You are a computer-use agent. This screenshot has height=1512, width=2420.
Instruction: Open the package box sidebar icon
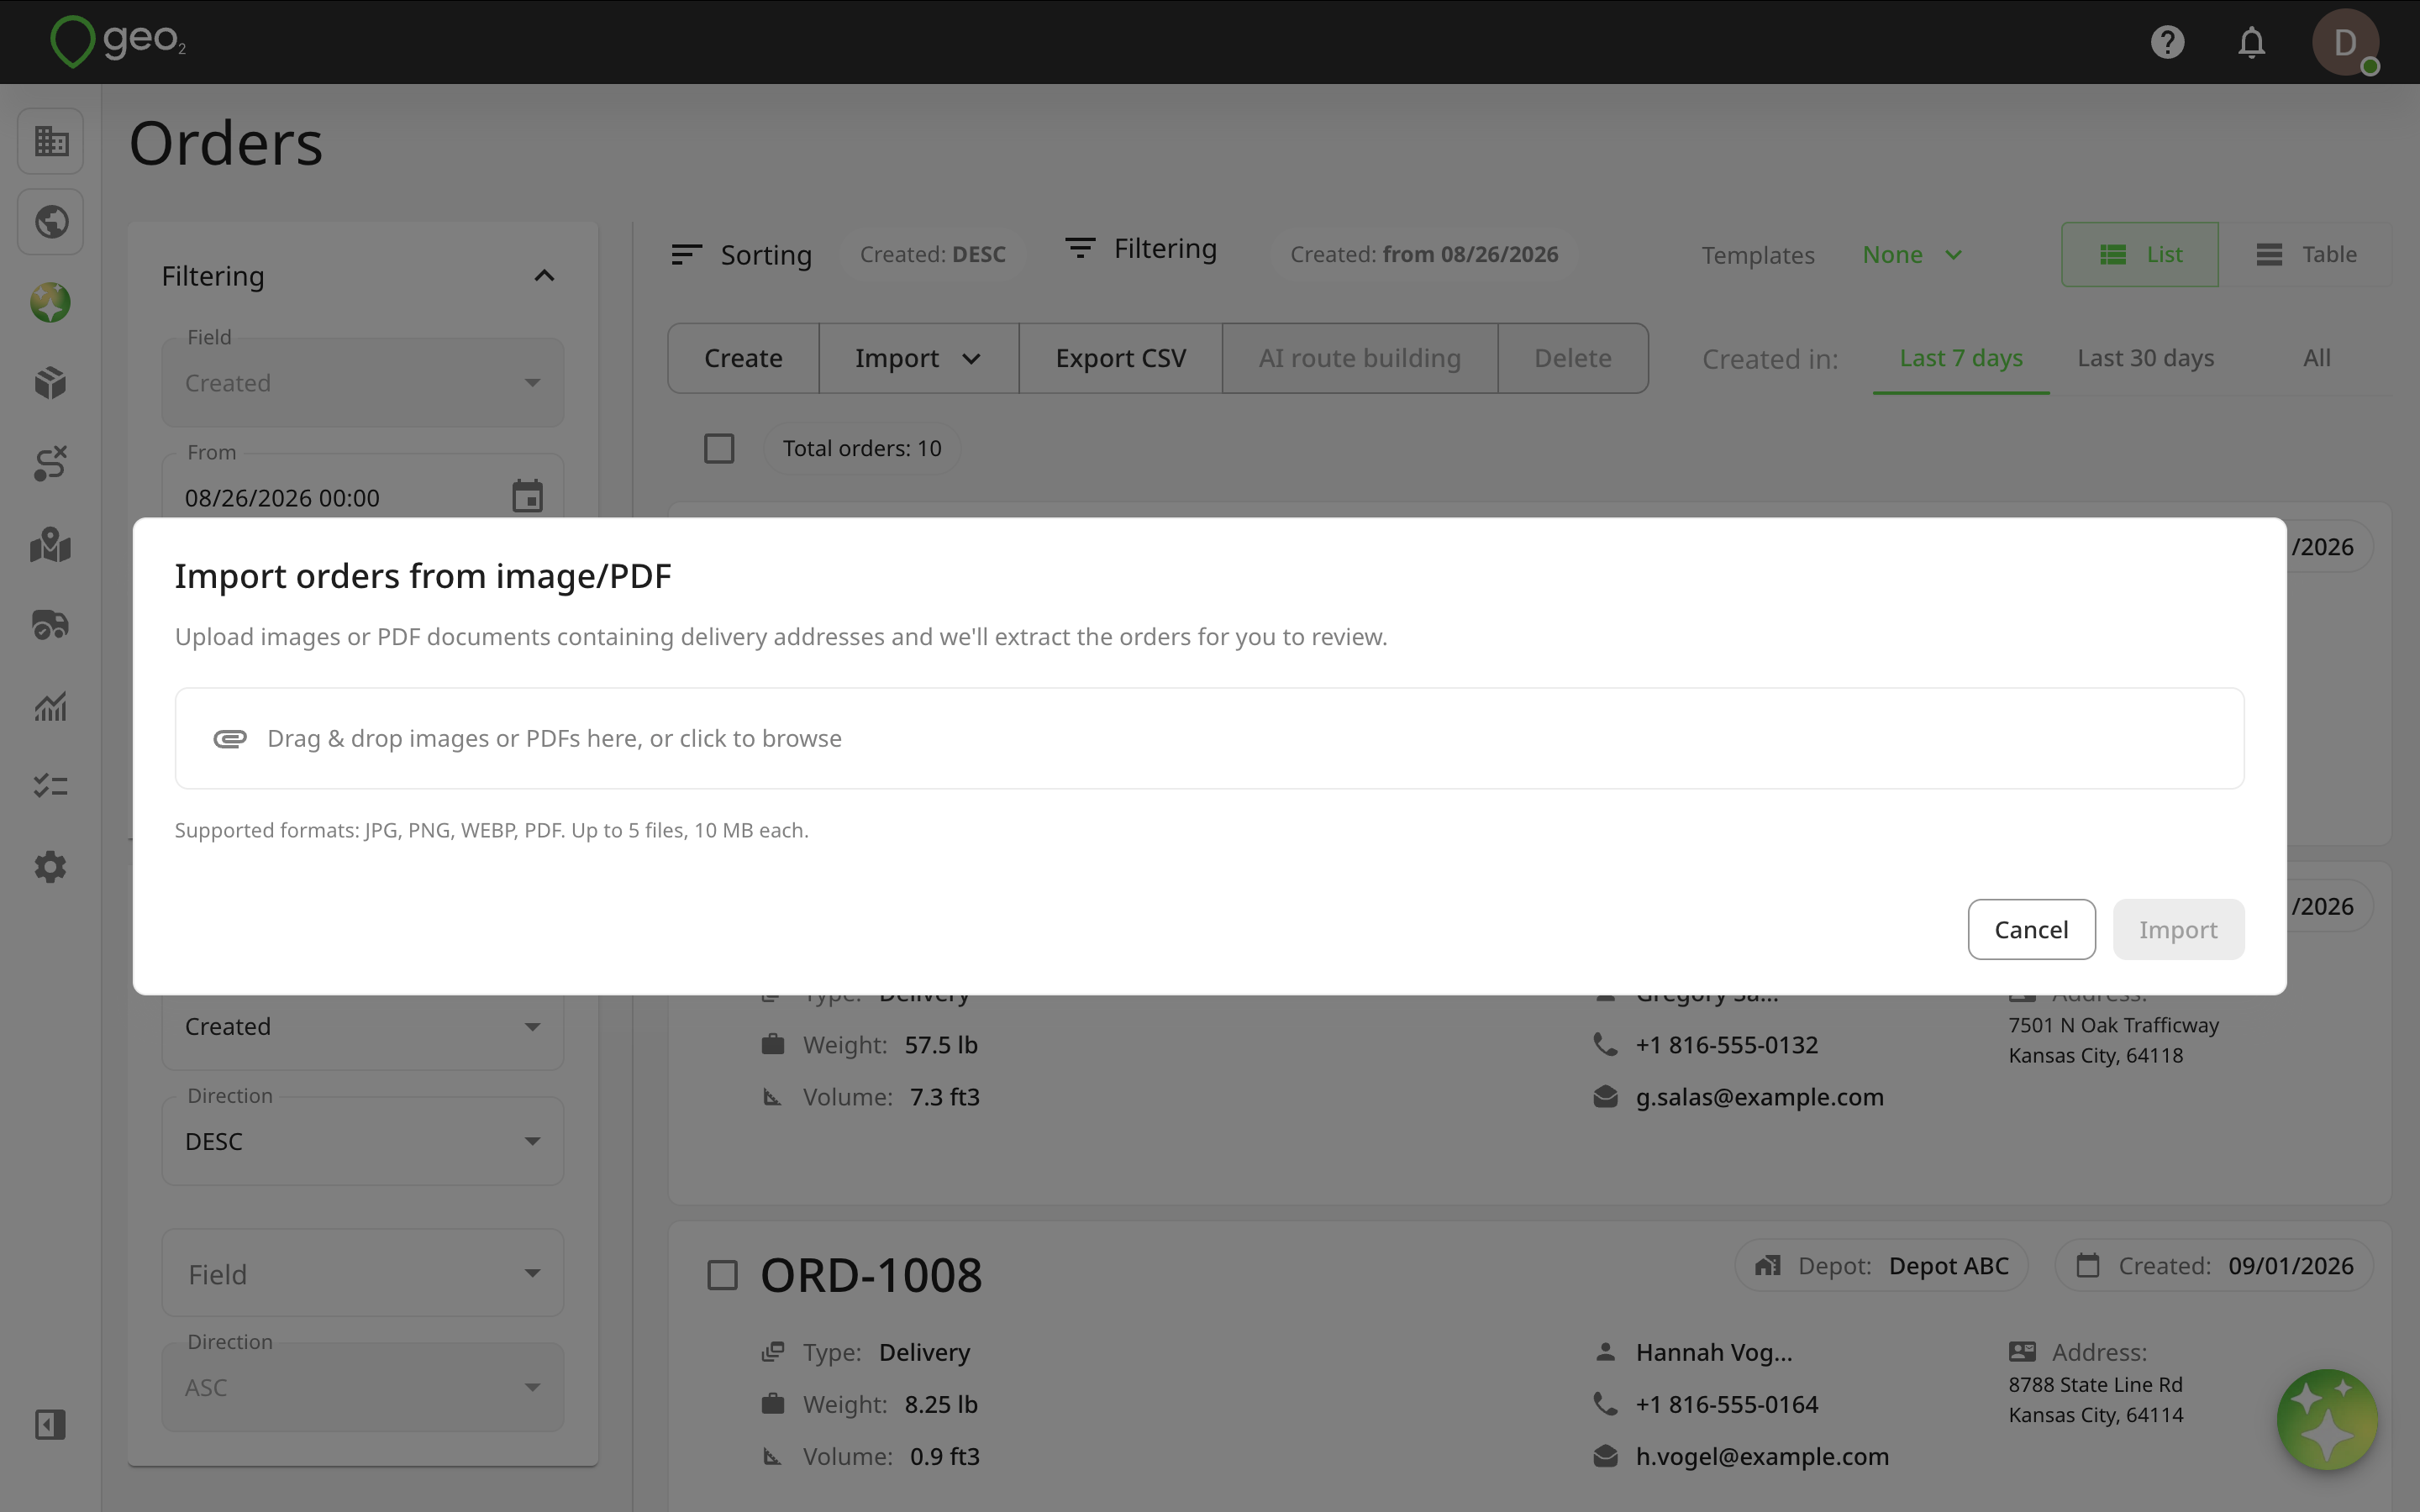tap(51, 383)
